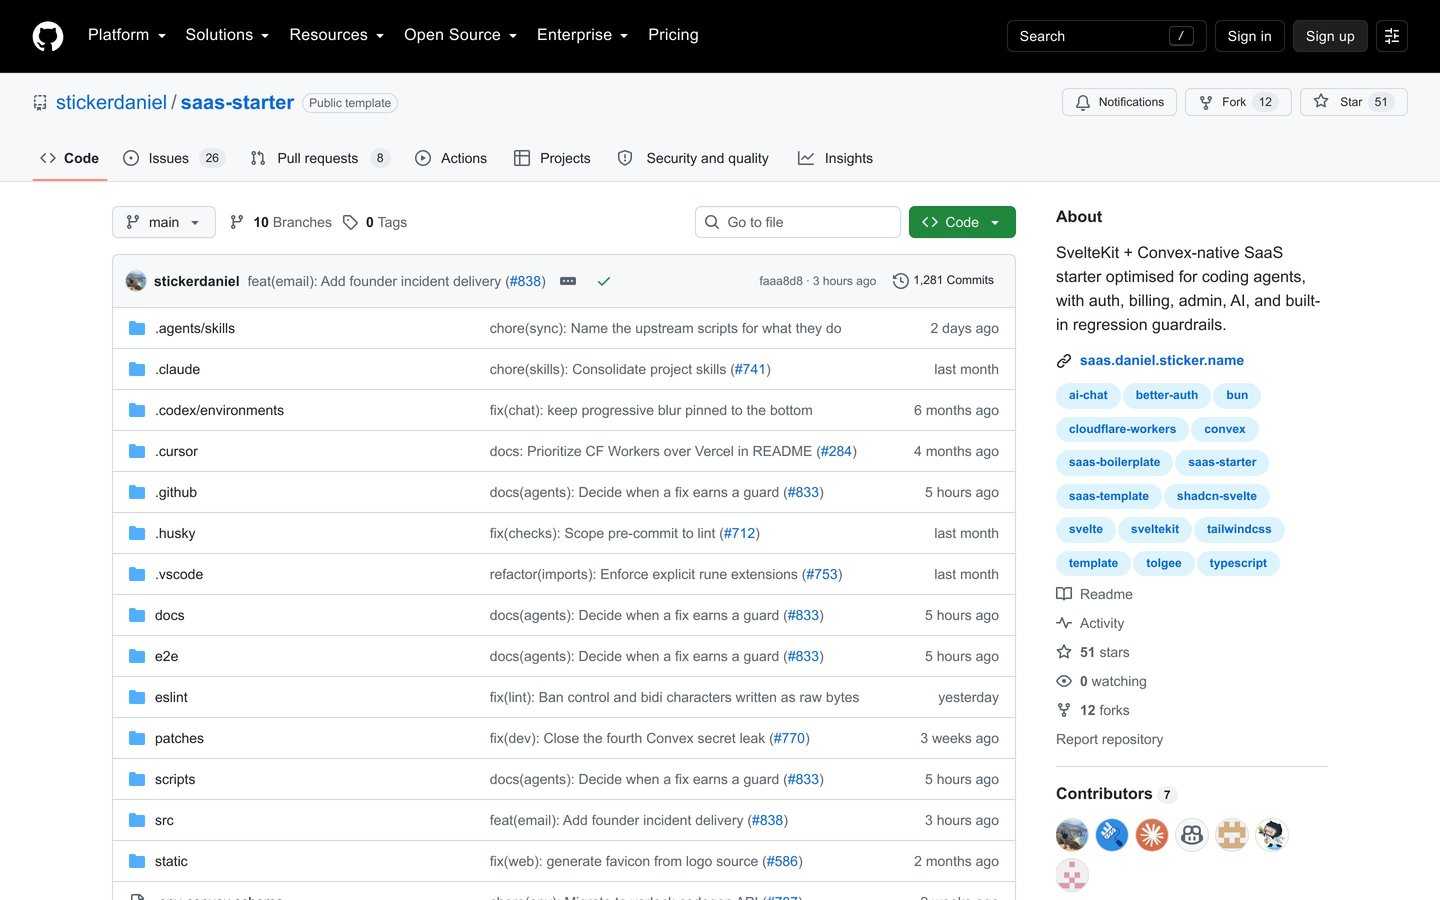The width and height of the screenshot is (1440, 900).
Task: Click the Go to file input
Action: 798,222
